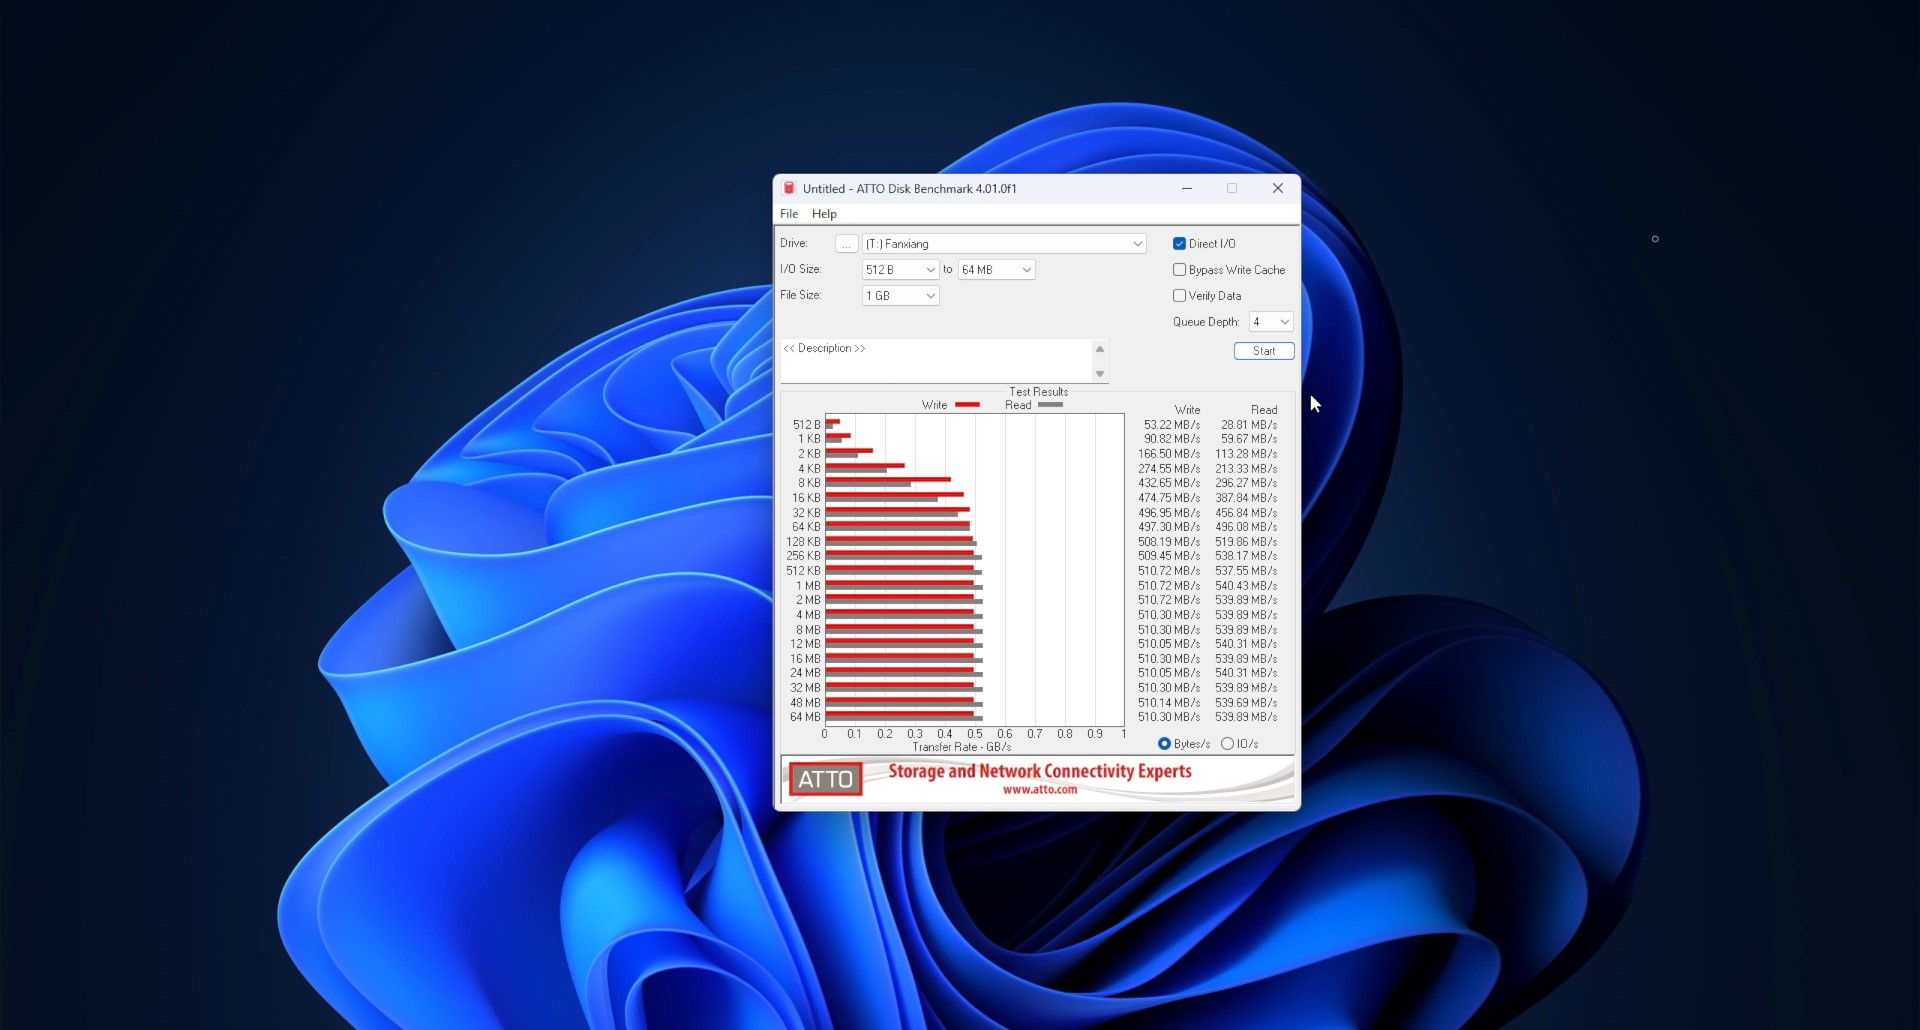
Task: Click the ATTO logo in the banner
Action: [825, 779]
